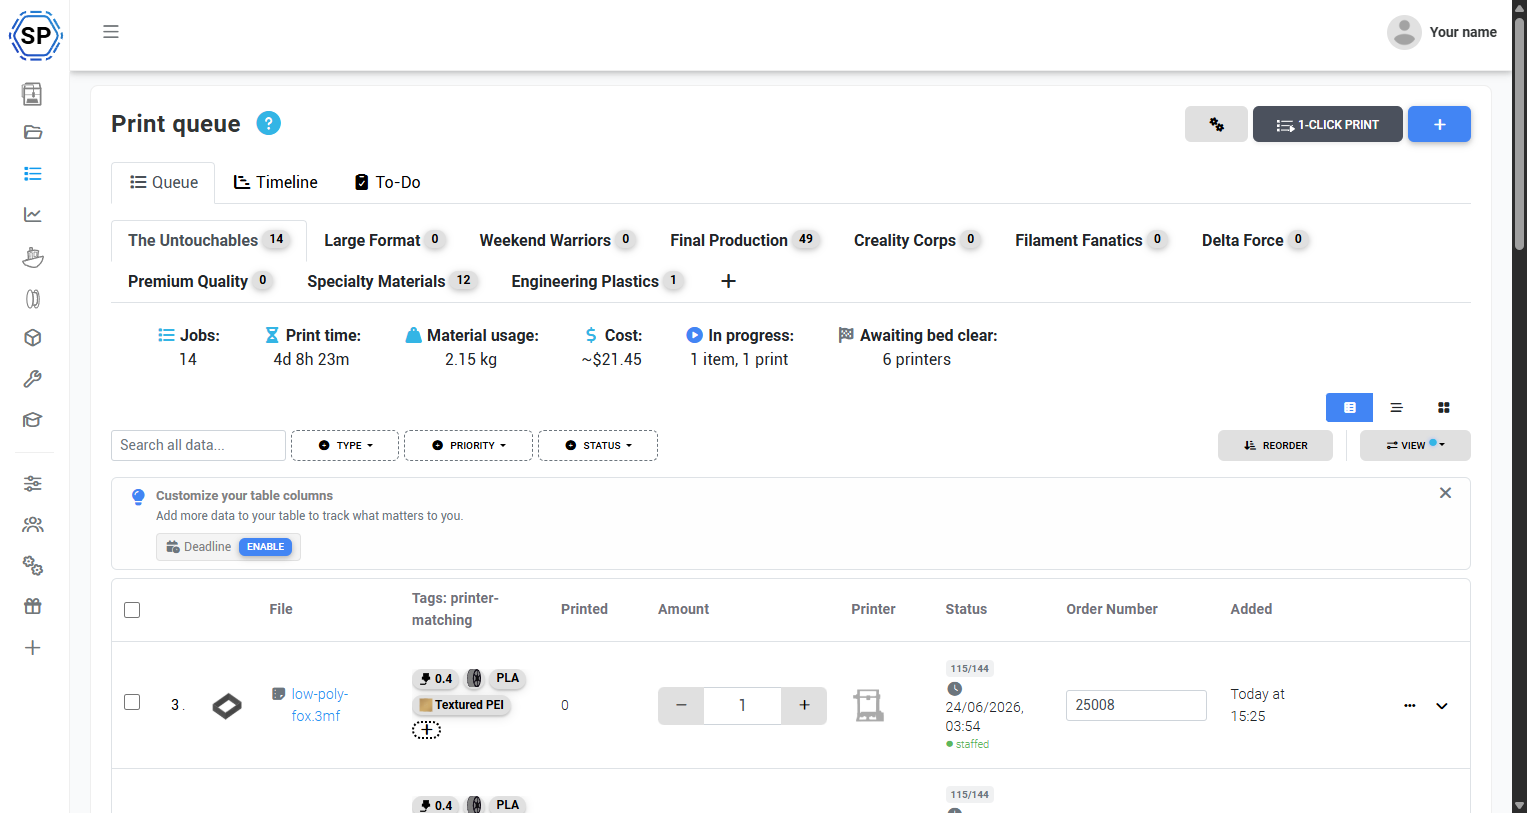The height and width of the screenshot is (813, 1527).
Task: Switch to compact list view icon
Action: click(x=1396, y=408)
